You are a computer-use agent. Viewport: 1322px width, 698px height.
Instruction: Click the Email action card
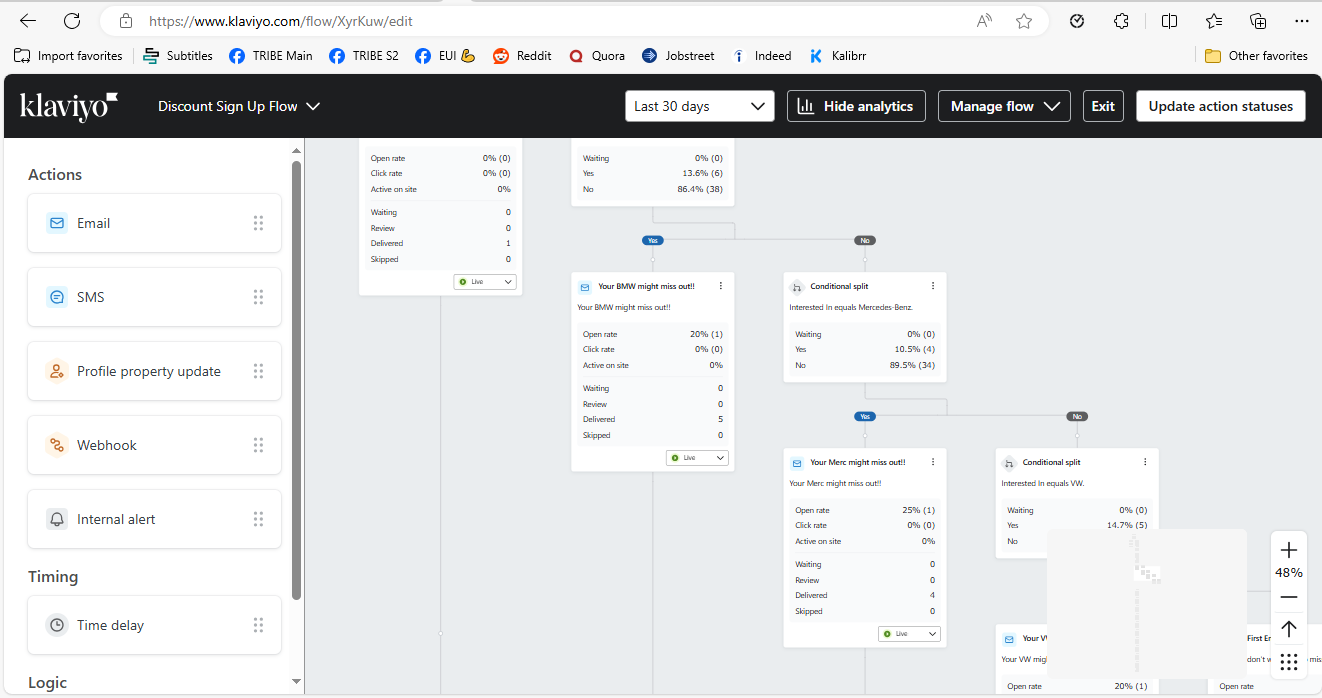tap(154, 223)
